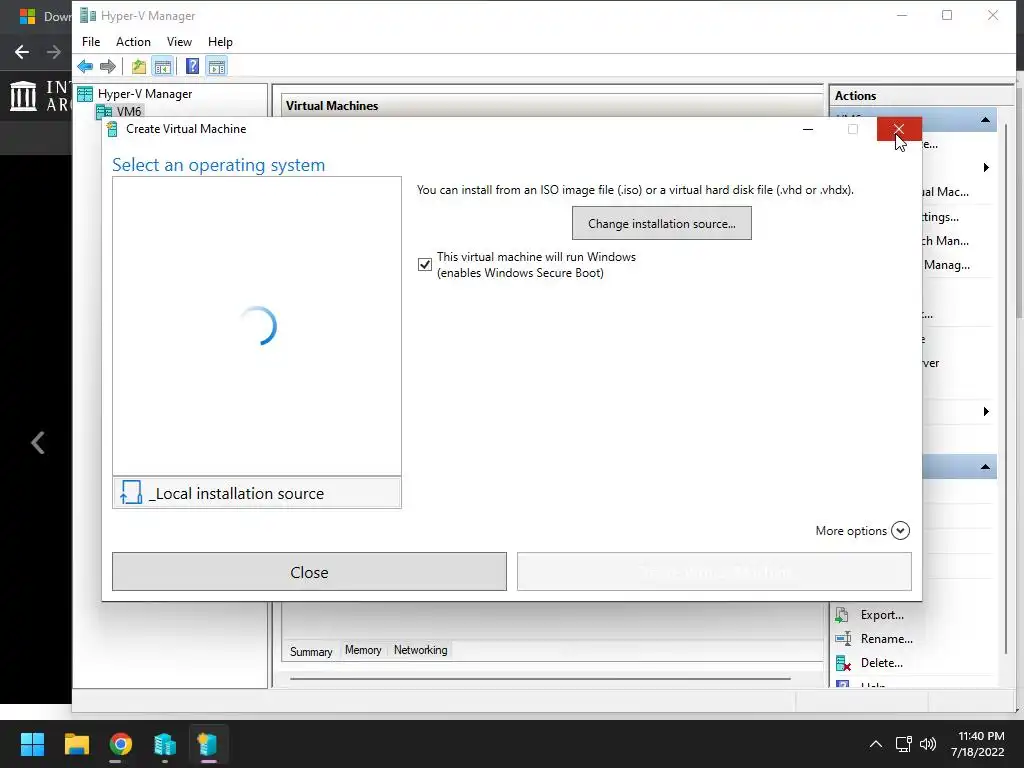Open Create Virtual Machine taskbar icon
Image resolution: width=1024 pixels, height=768 pixels.
coord(208,744)
